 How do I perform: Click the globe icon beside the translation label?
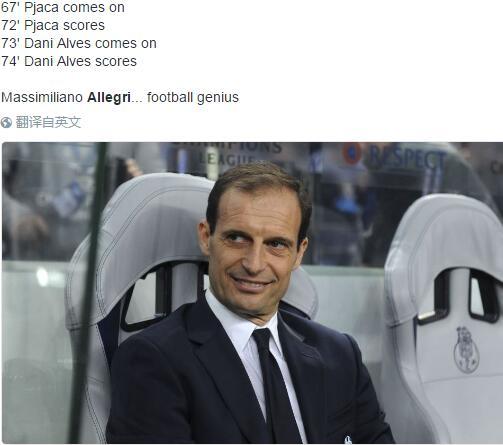tap(6, 122)
